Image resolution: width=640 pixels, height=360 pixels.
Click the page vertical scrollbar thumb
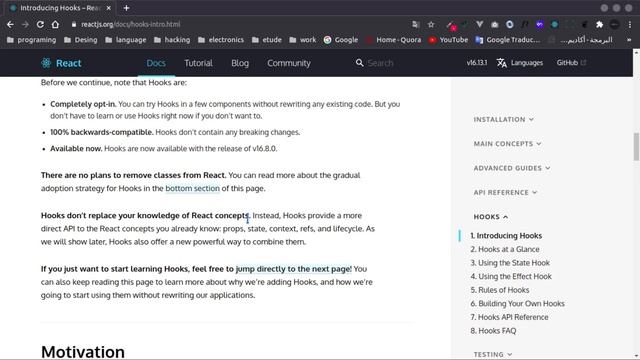(x=636, y=147)
